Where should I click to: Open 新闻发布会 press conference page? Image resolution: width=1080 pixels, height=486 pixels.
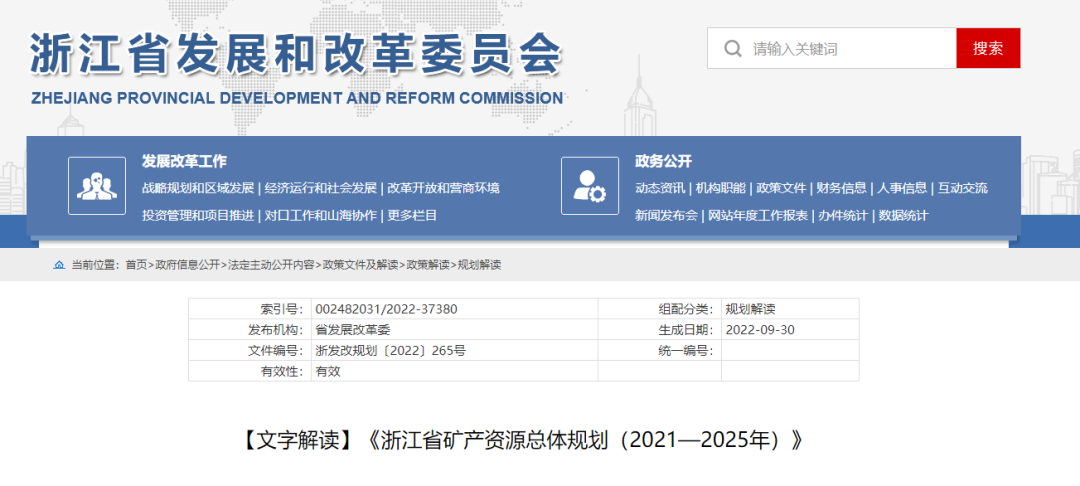tap(666, 215)
